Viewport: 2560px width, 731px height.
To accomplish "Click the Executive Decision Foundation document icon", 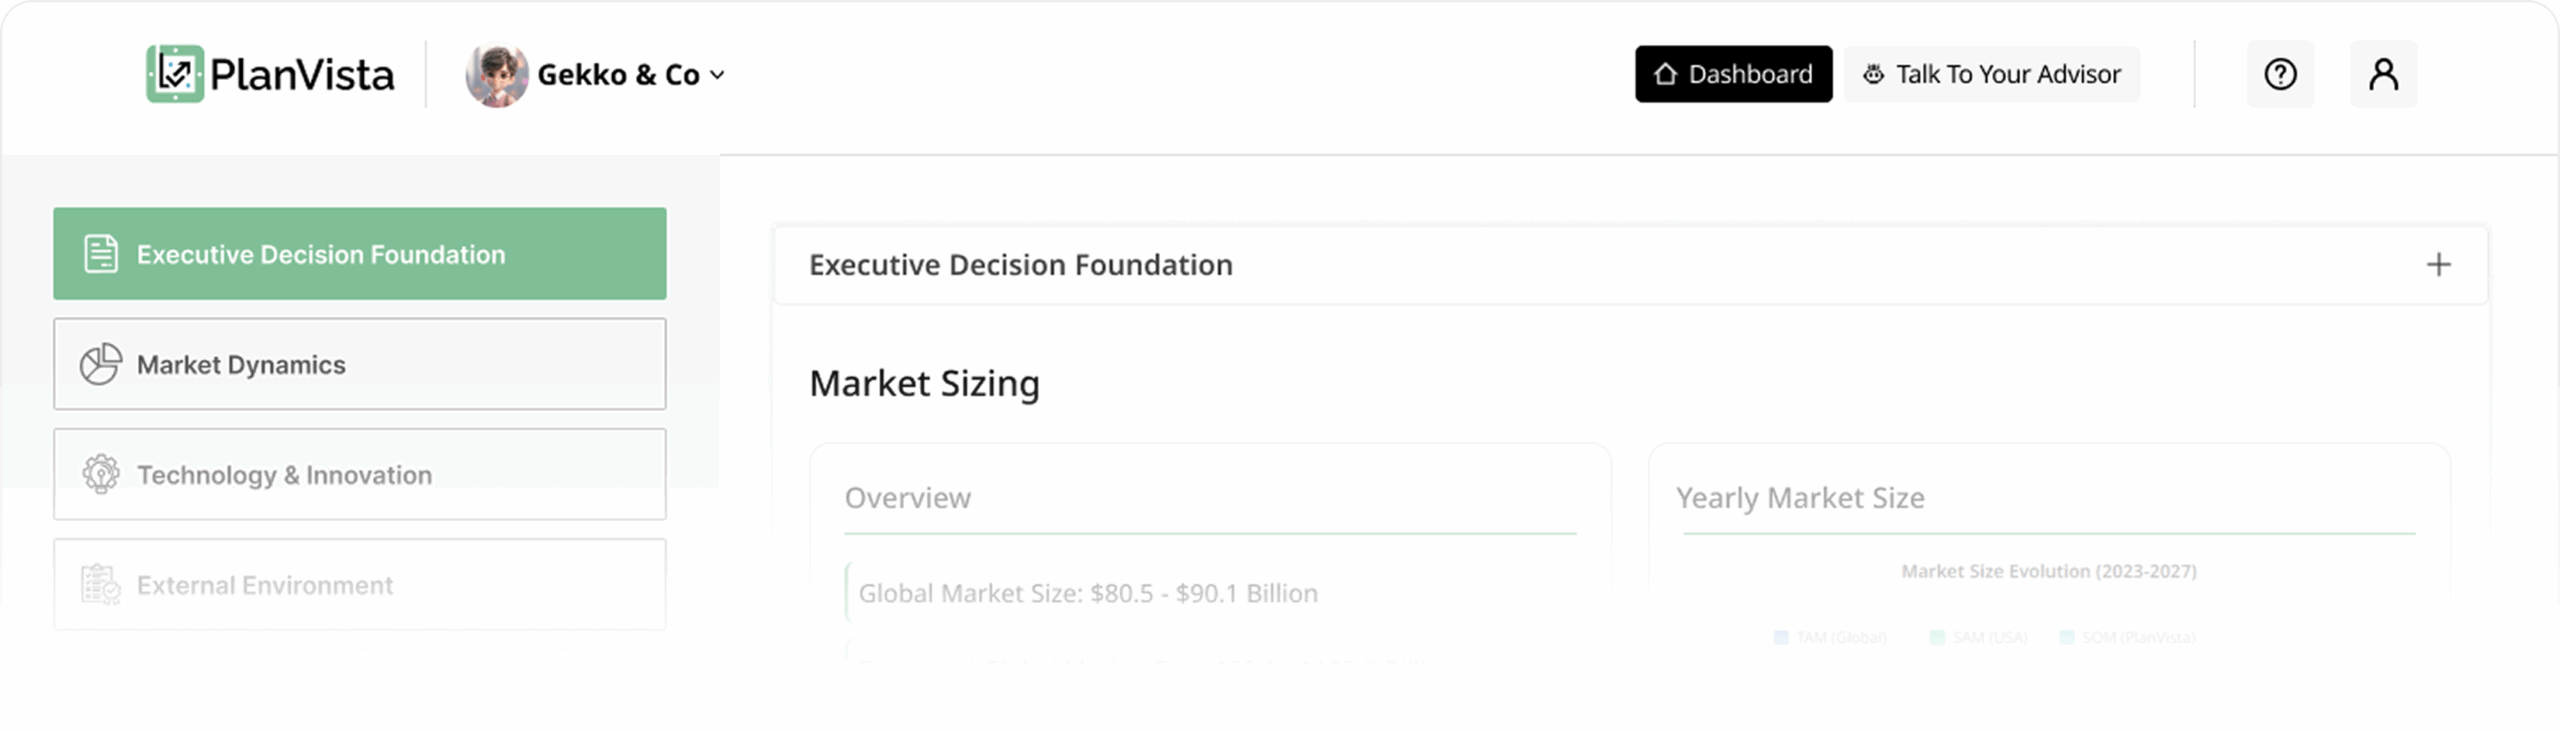I will click(x=101, y=254).
